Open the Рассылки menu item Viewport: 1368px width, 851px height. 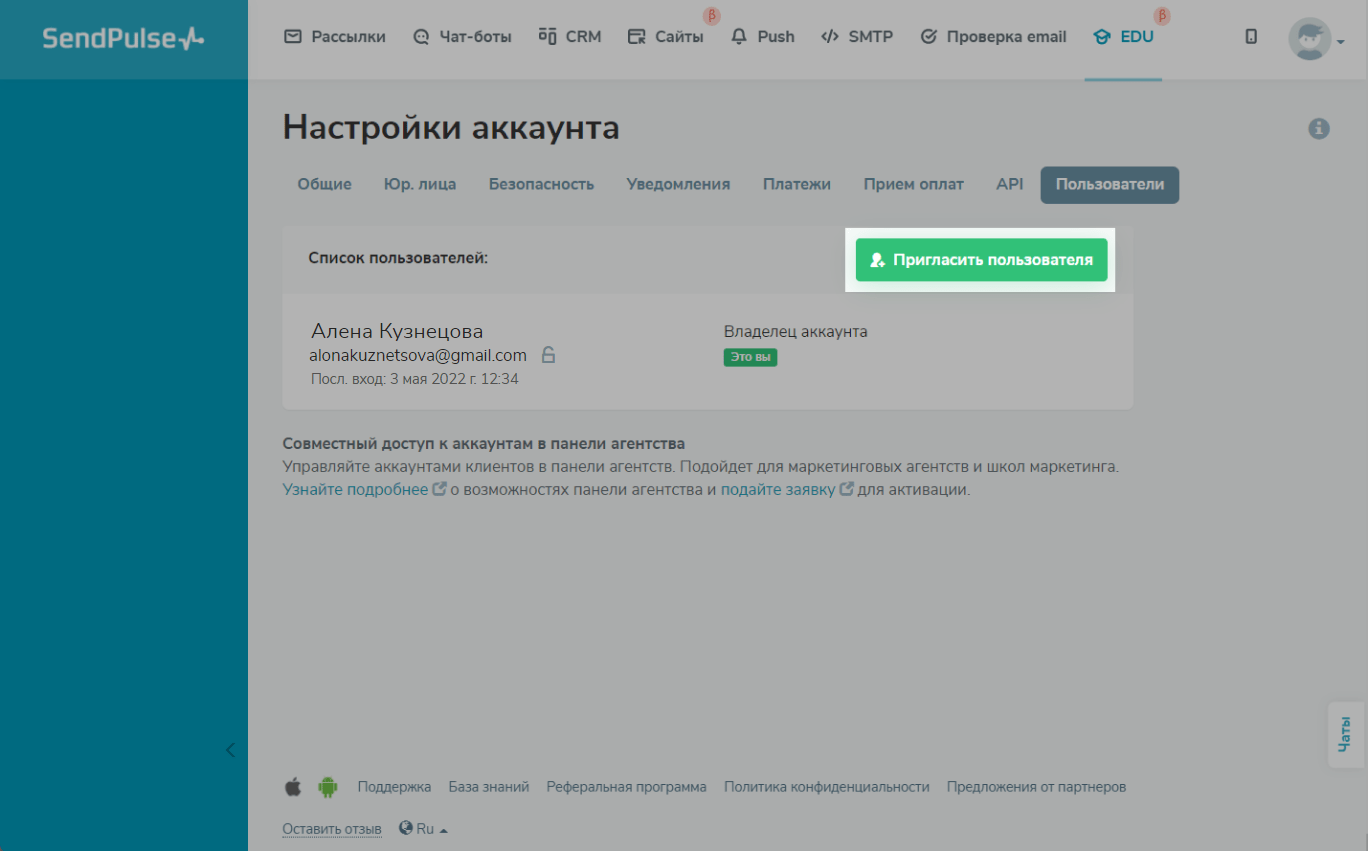[x=335, y=37]
